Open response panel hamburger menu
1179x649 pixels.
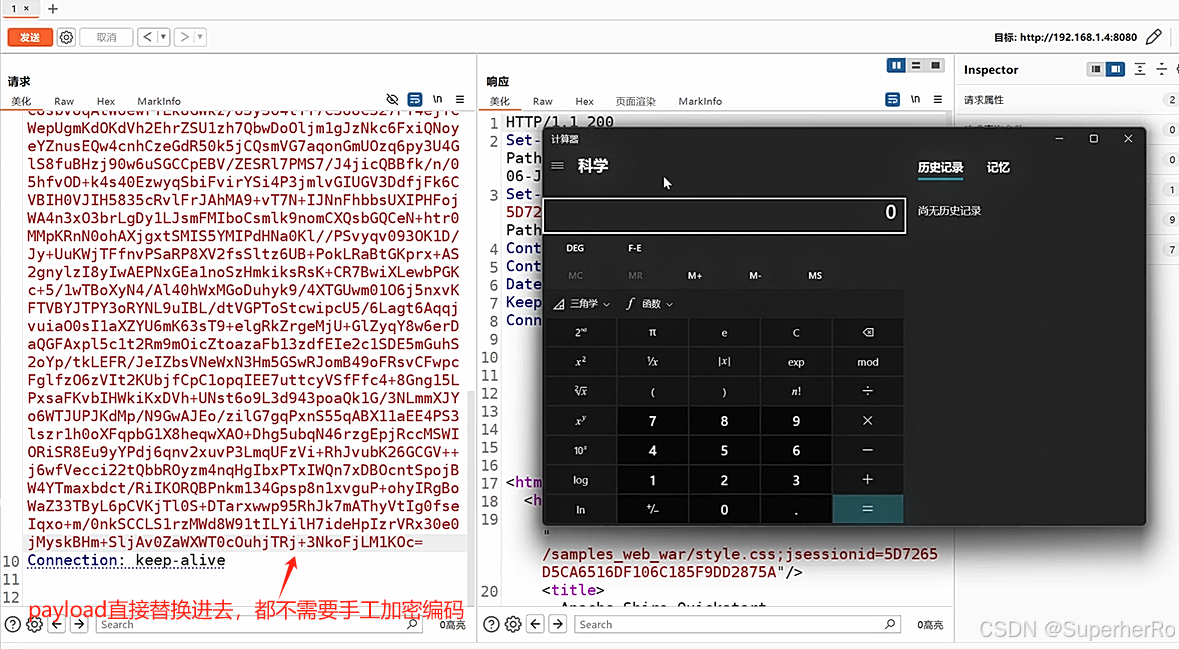(938, 99)
